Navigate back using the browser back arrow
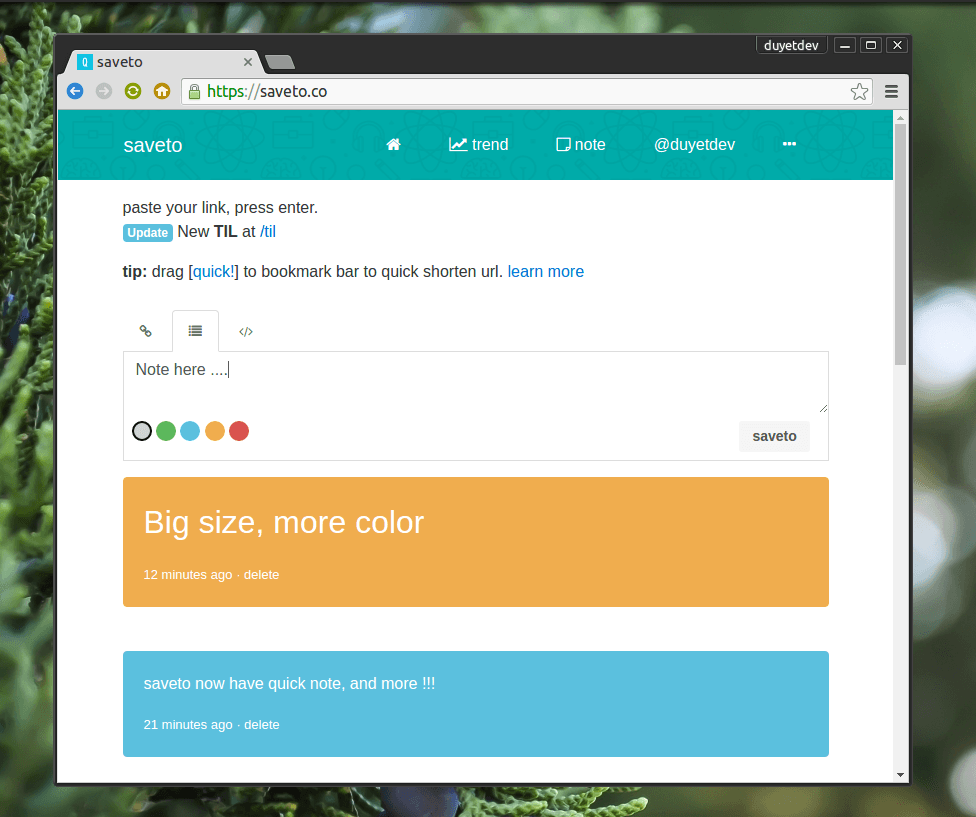 tap(75, 91)
